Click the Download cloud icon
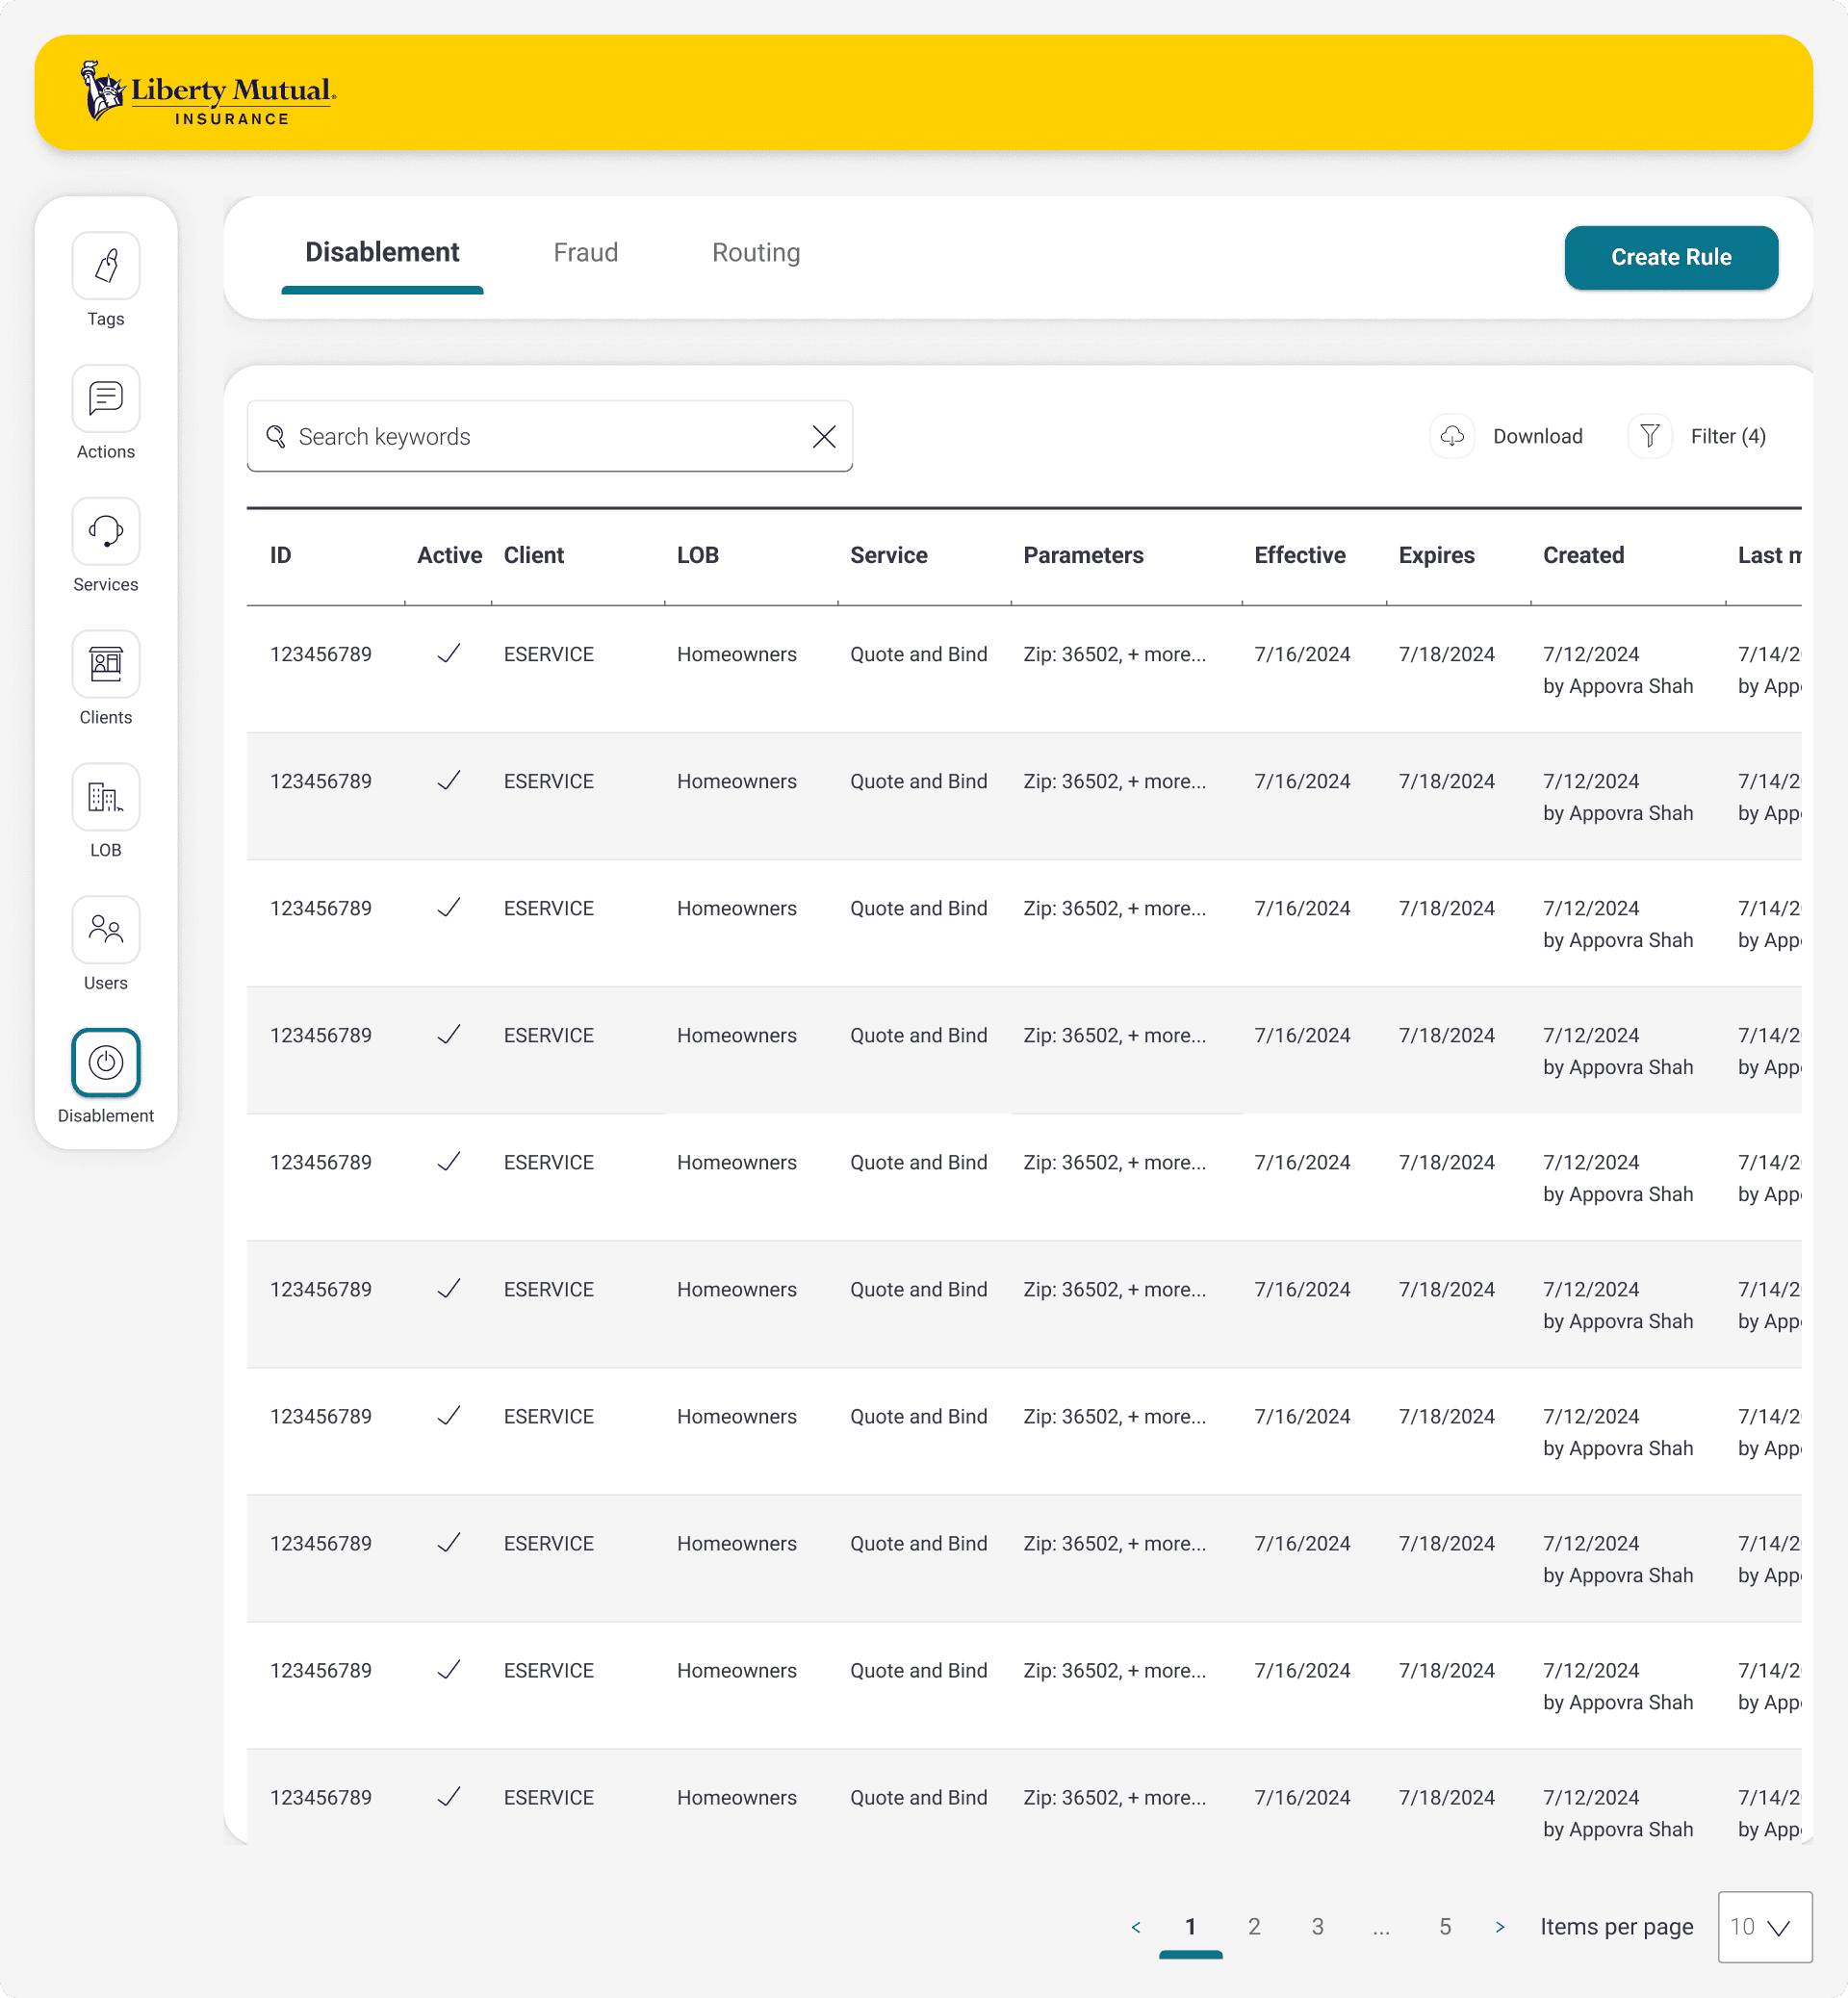This screenshot has height=1998, width=1848. pyautogui.click(x=1452, y=436)
